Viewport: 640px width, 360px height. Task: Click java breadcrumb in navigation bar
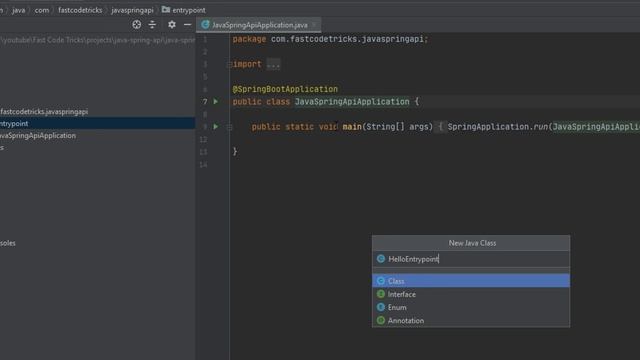18,10
